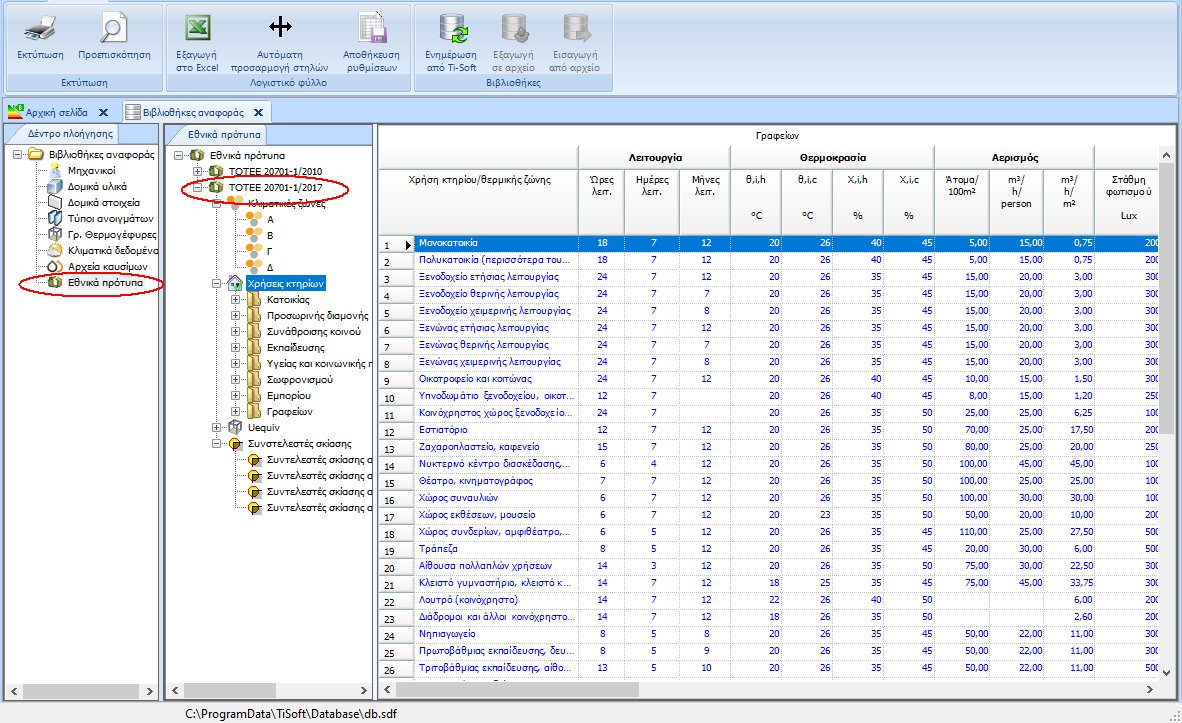Switch to the Αρχική σελίδα tab
The width and height of the screenshot is (1182, 723).
(55, 112)
